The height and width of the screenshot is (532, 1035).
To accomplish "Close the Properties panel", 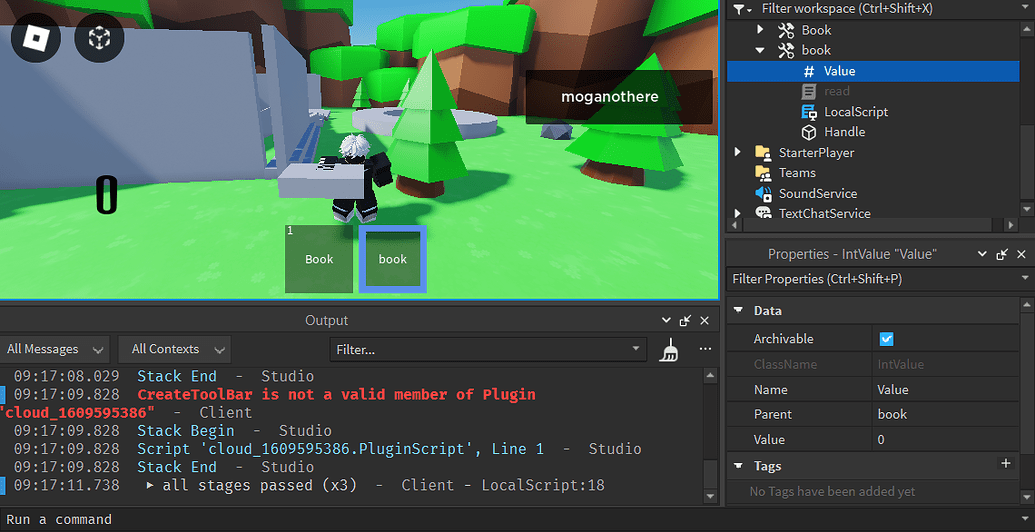I will coord(1021,254).
